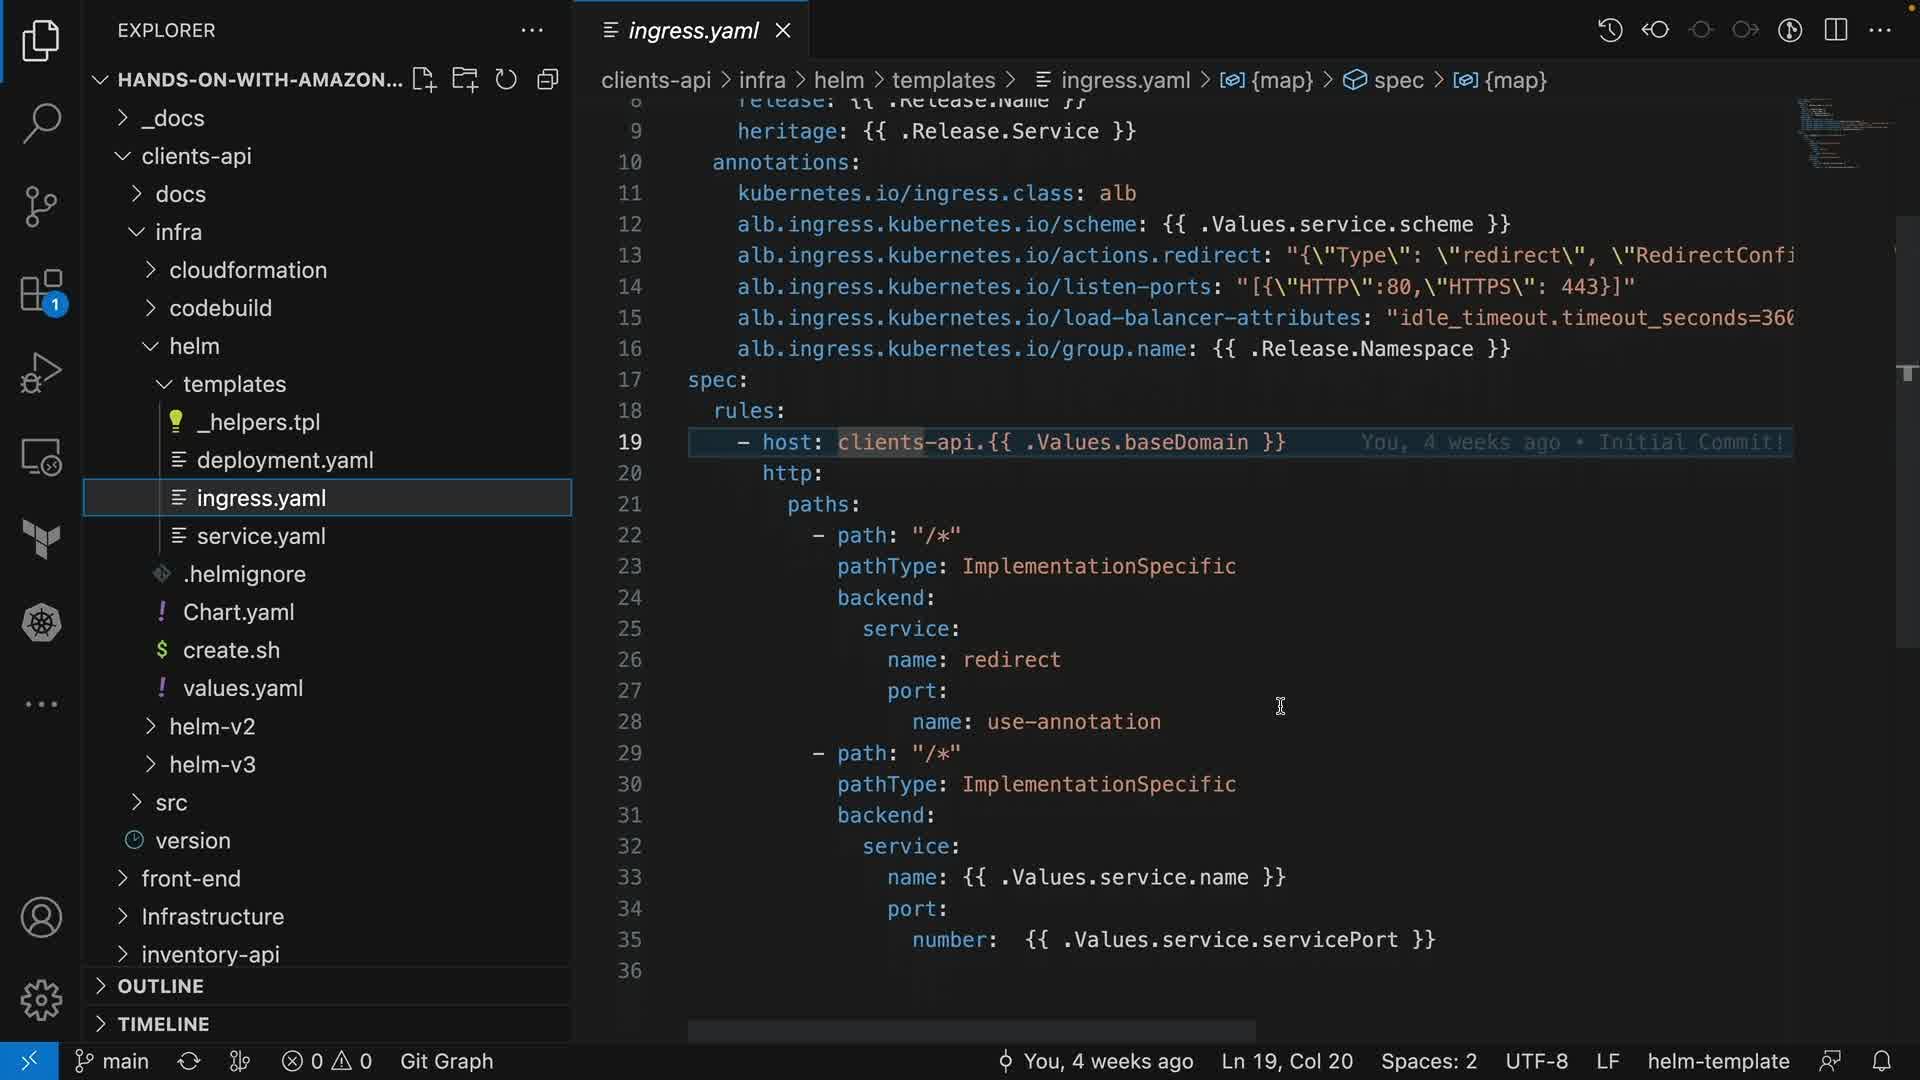Click New File icon in Explorer header
Screen dimensions: 1920x1080
[x=424, y=80]
